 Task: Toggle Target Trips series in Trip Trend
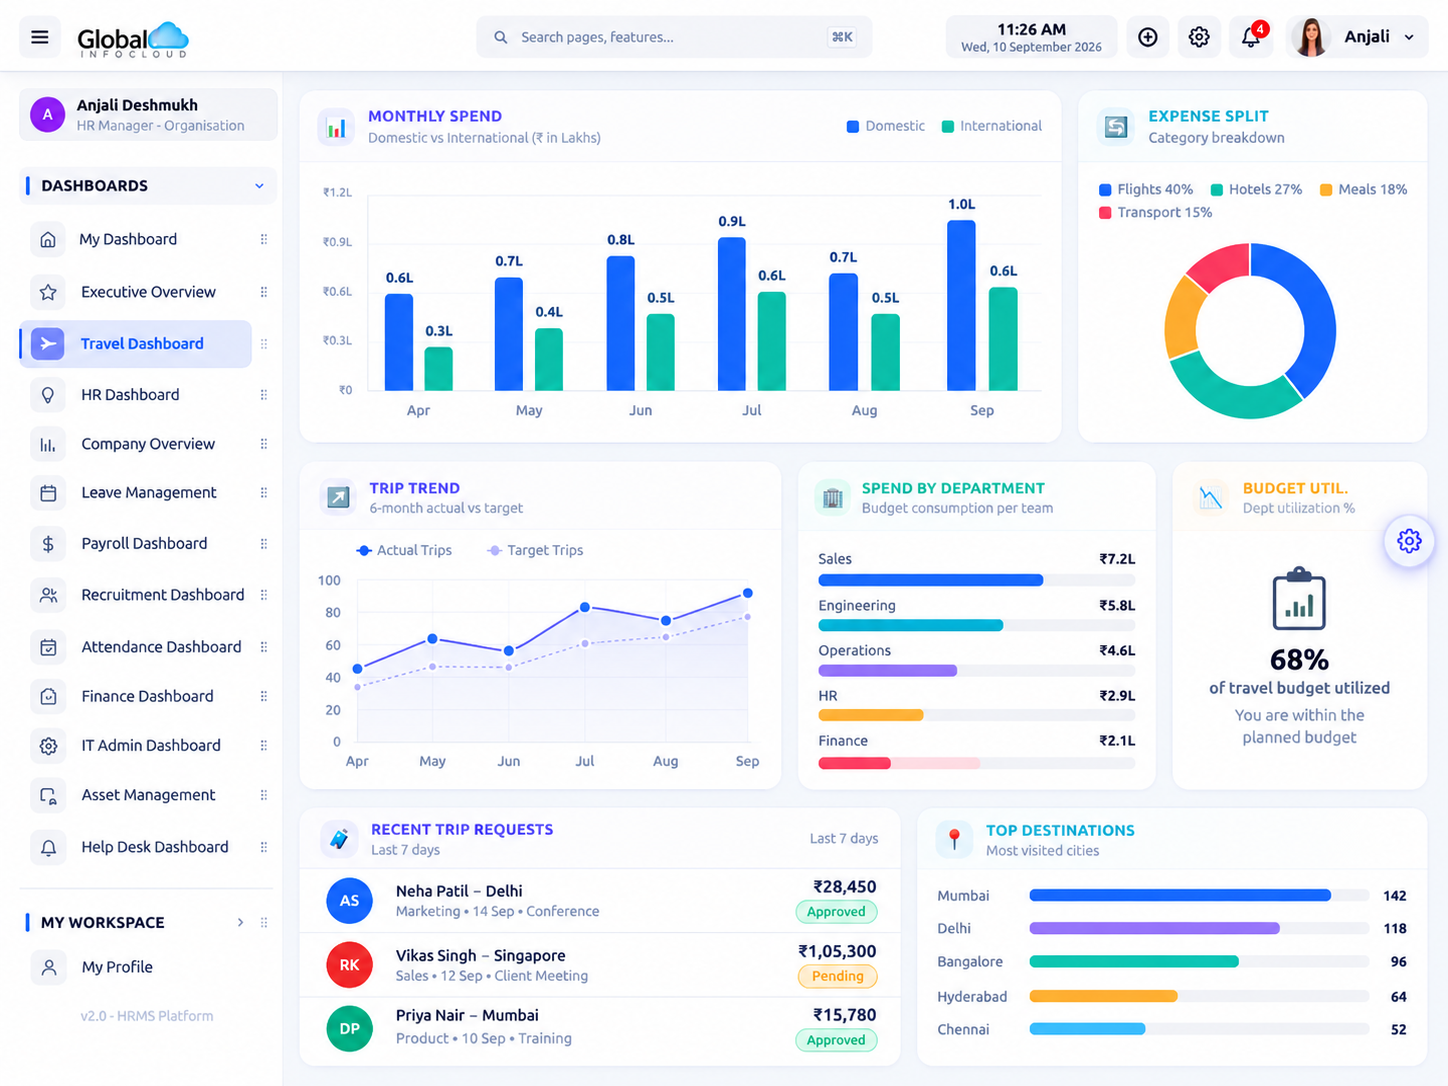pyautogui.click(x=534, y=550)
